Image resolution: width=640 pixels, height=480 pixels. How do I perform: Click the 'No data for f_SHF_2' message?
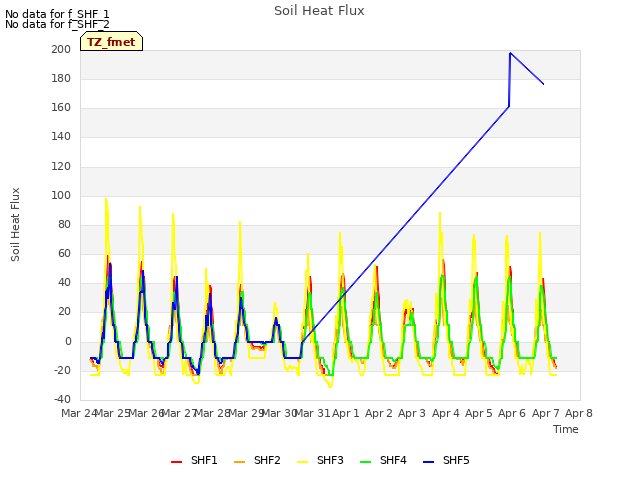tap(57, 24)
